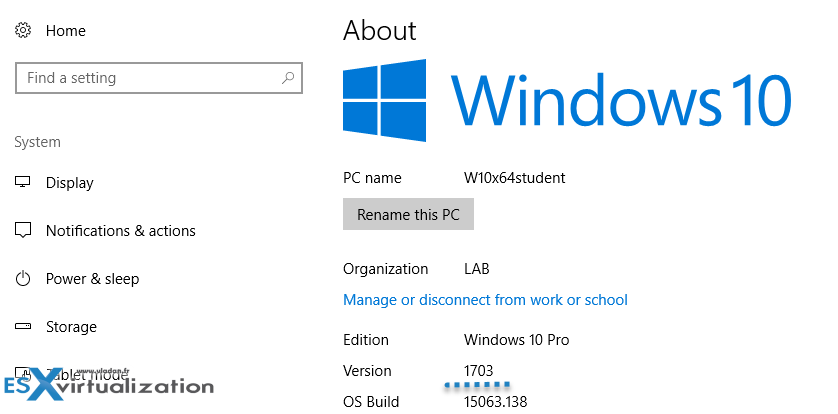Open Manage or disconnect from work or school
Viewport: 838px width, 414px height.
pyautogui.click(x=485, y=300)
